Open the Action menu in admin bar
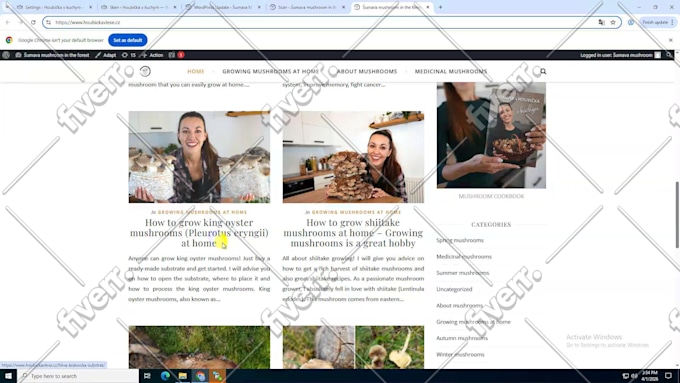Screen dimensions: 680x383 tap(152, 55)
